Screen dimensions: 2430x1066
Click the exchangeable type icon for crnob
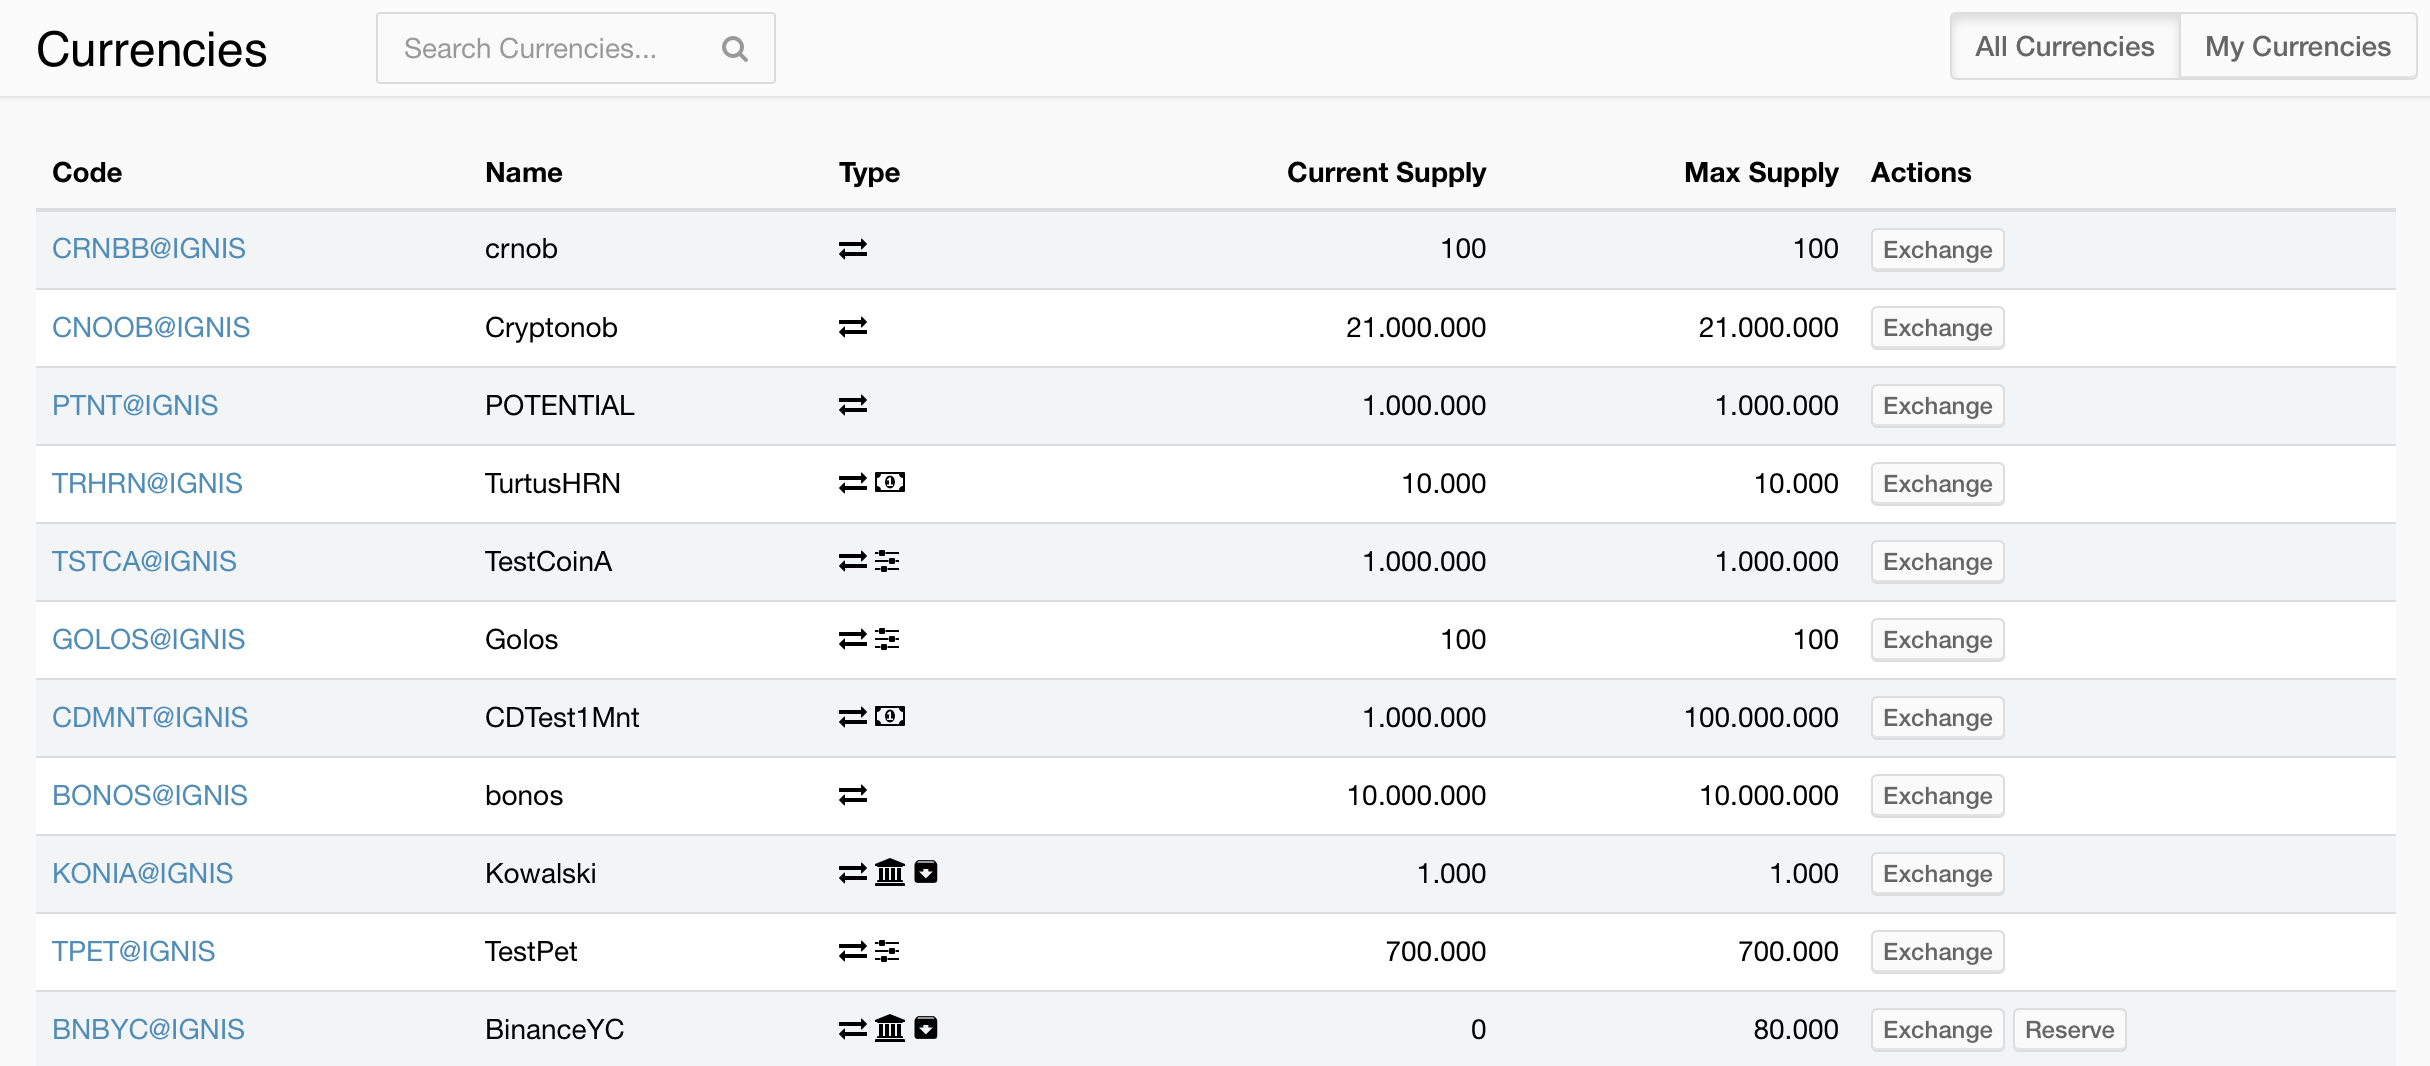pyautogui.click(x=852, y=249)
